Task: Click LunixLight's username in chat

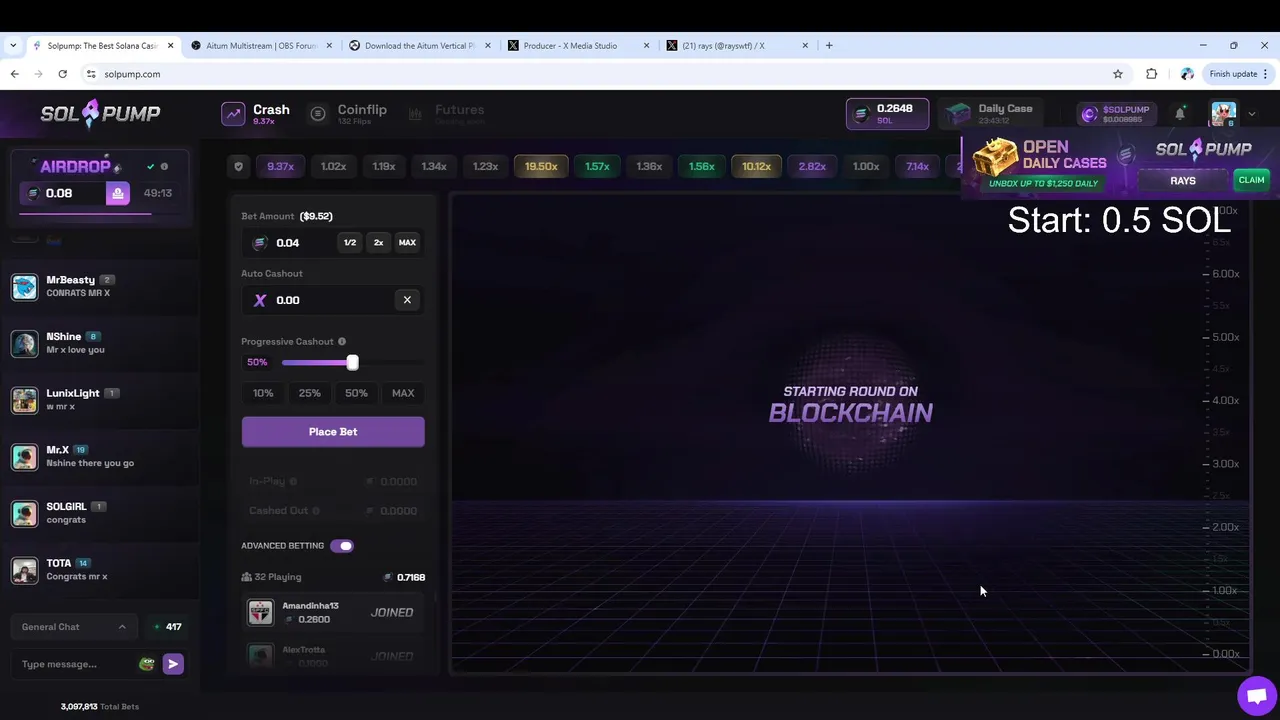Action: (73, 393)
